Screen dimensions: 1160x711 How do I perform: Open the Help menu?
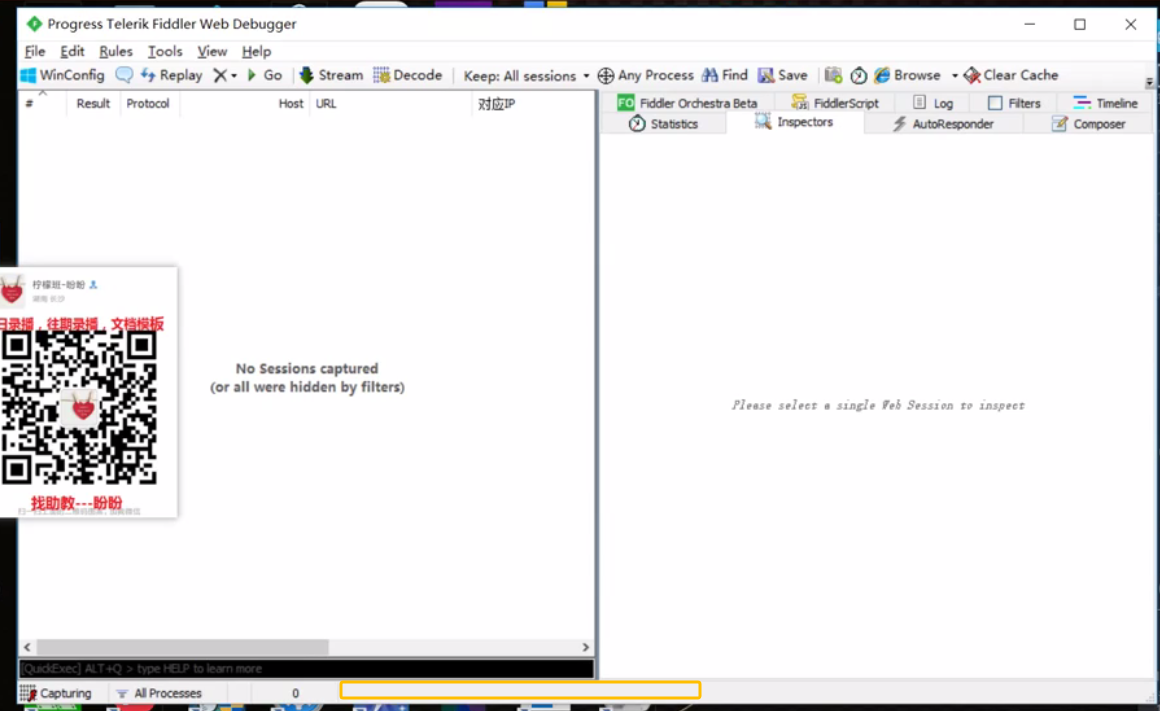click(x=256, y=51)
